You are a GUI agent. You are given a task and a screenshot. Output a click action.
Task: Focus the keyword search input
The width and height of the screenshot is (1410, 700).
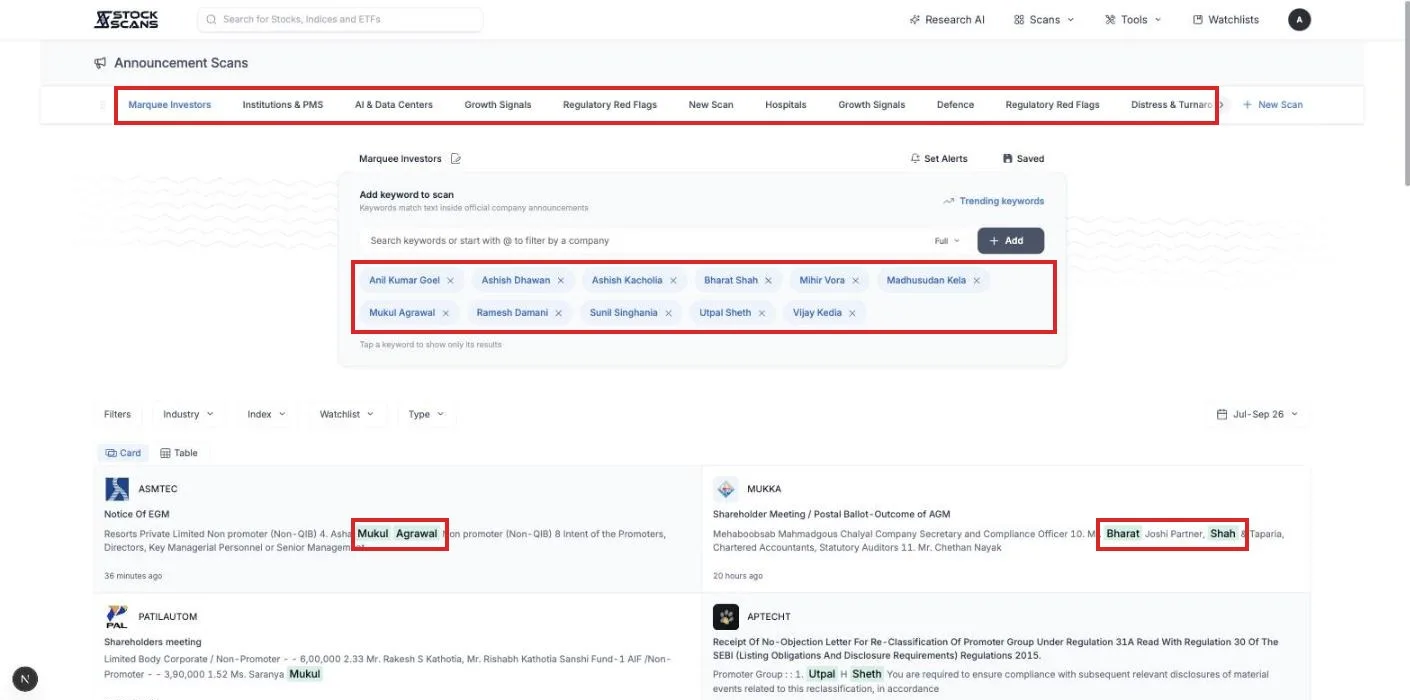644,241
